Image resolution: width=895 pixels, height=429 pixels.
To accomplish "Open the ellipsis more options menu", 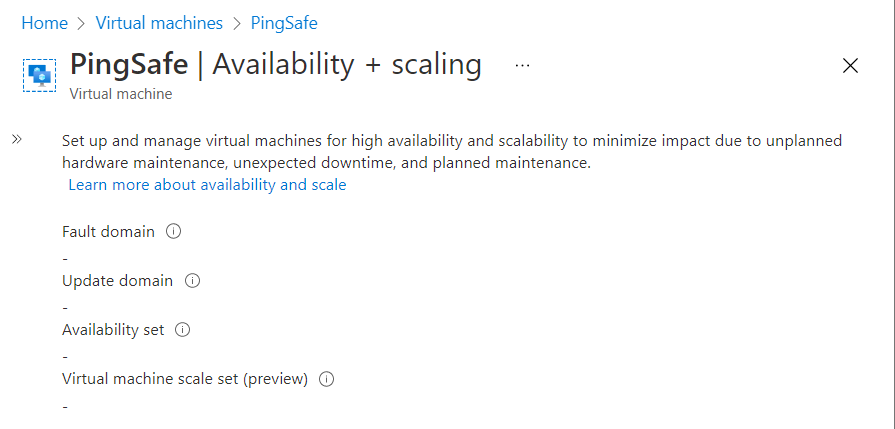I will pos(522,65).
